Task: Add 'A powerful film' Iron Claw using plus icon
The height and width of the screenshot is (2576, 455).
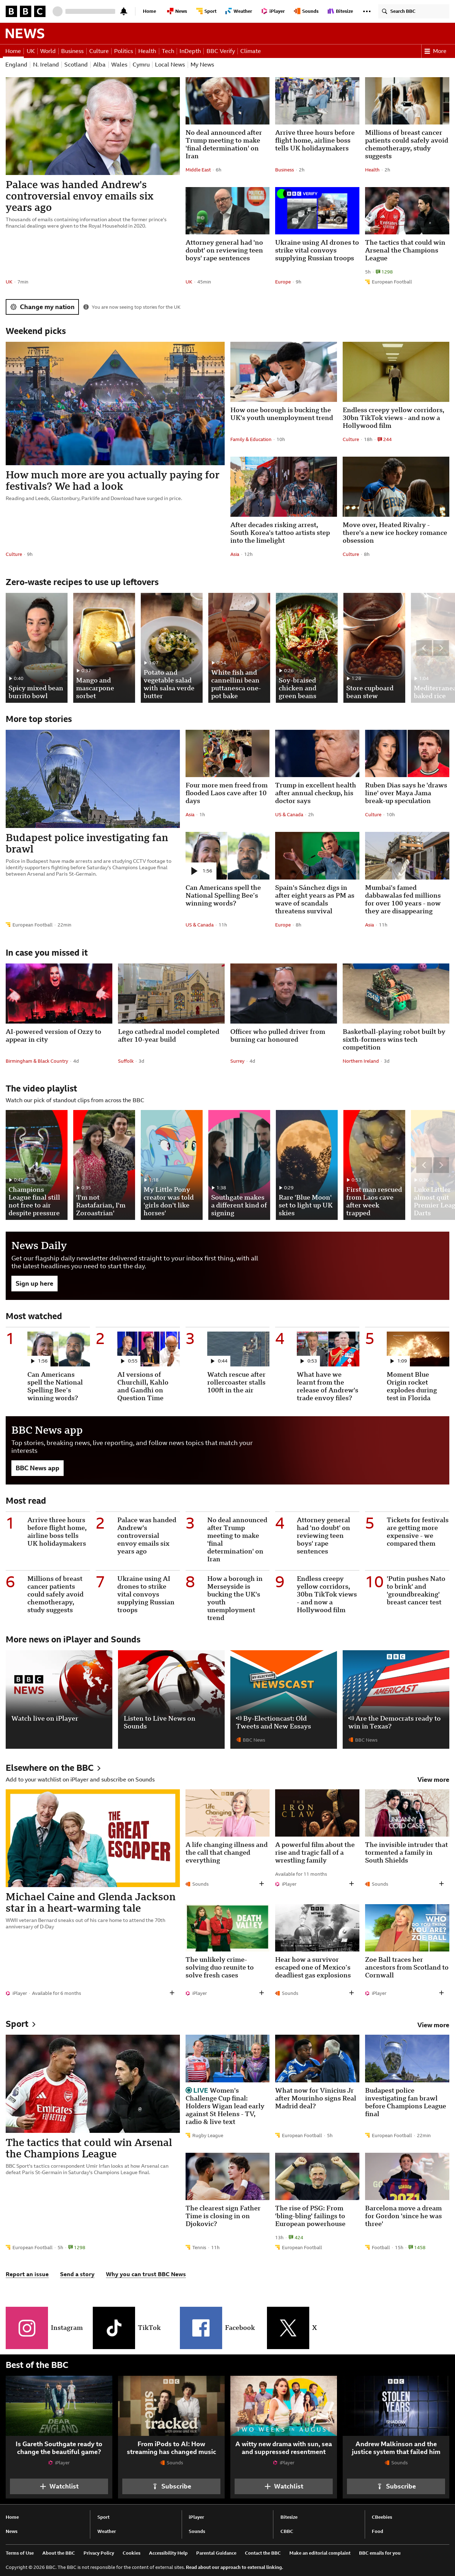Action: [352, 1884]
